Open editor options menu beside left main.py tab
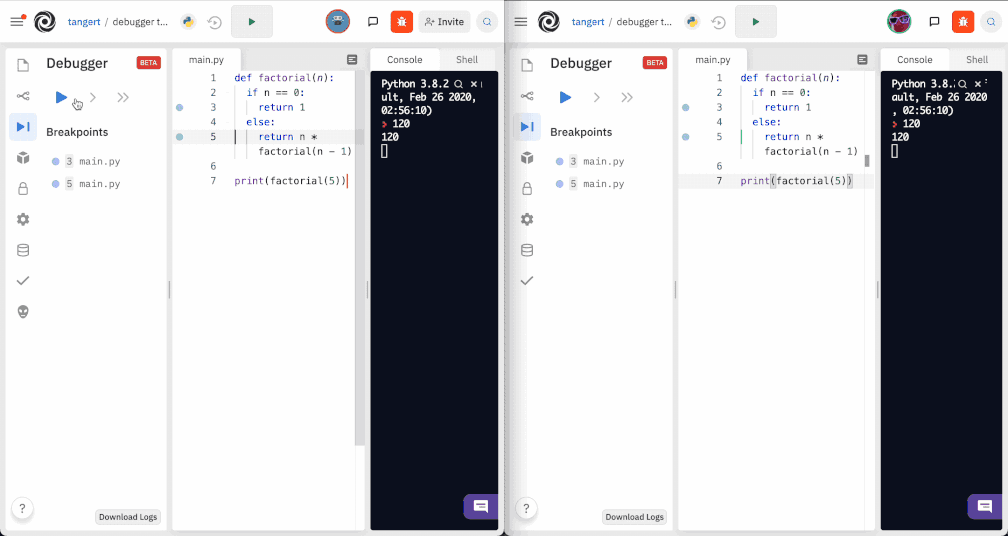Image resolution: width=1008 pixels, height=536 pixels. pyautogui.click(x=352, y=60)
